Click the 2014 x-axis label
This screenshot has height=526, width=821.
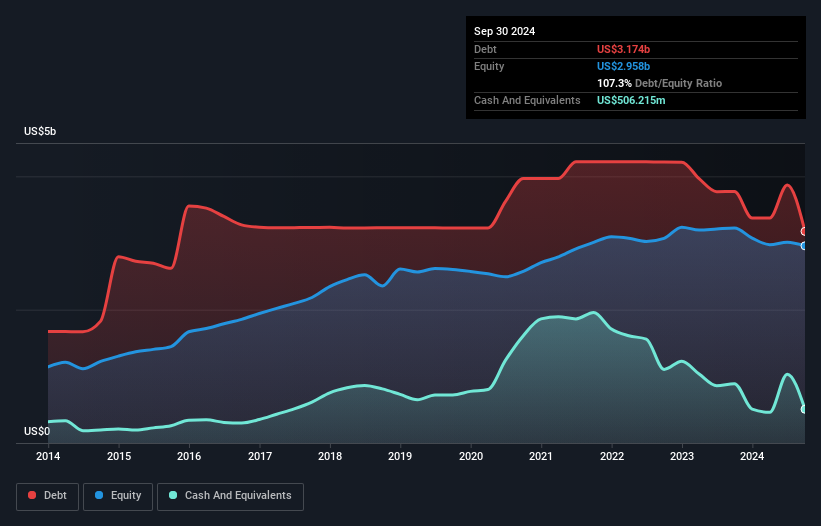[48, 456]
